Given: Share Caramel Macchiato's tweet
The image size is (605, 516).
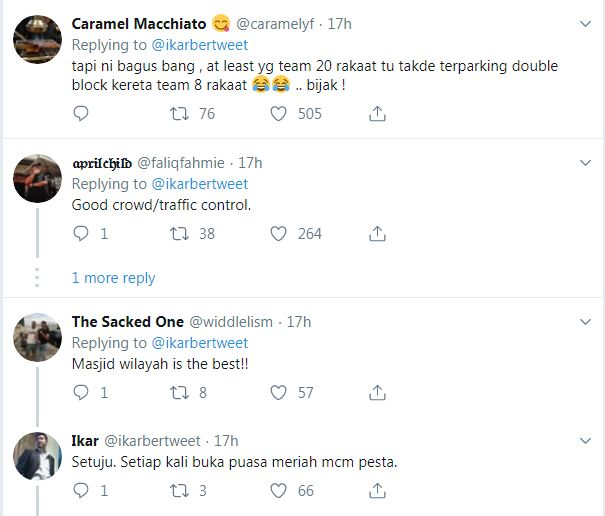Looking at the screenshot, I should [x=378, y=114].
